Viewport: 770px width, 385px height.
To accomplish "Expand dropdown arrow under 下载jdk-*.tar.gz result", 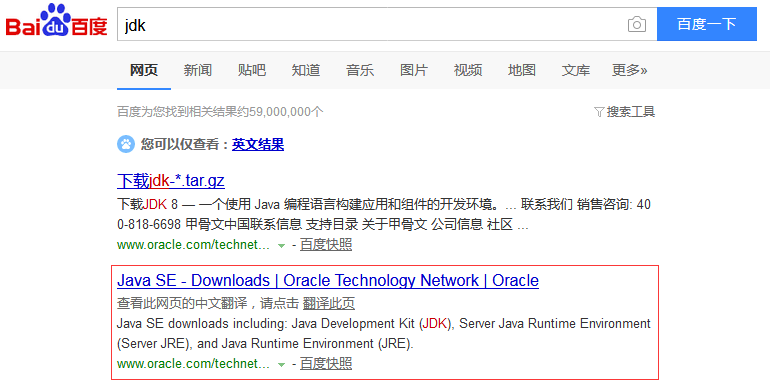I will coord(281,246).
